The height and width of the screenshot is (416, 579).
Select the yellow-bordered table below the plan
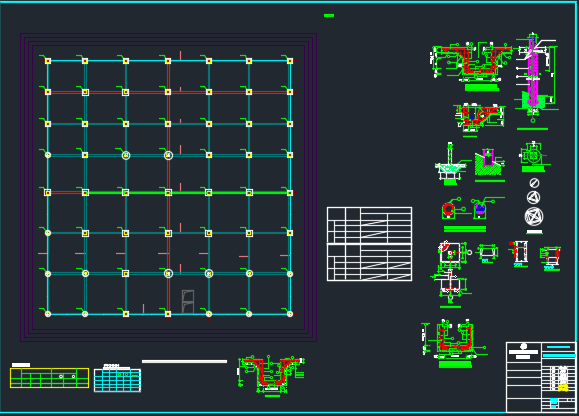[49, 378]
